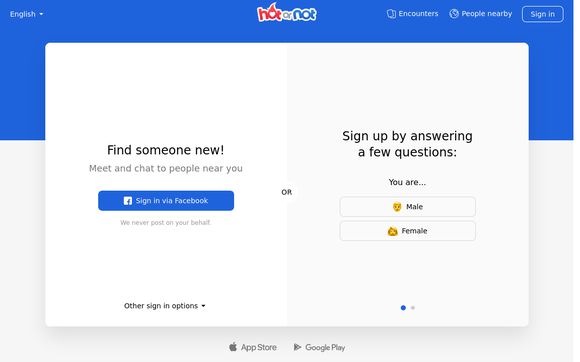This screenshot has height=362, width=580.
Task: Open the People nearby menu item
Action: point(481,14)
